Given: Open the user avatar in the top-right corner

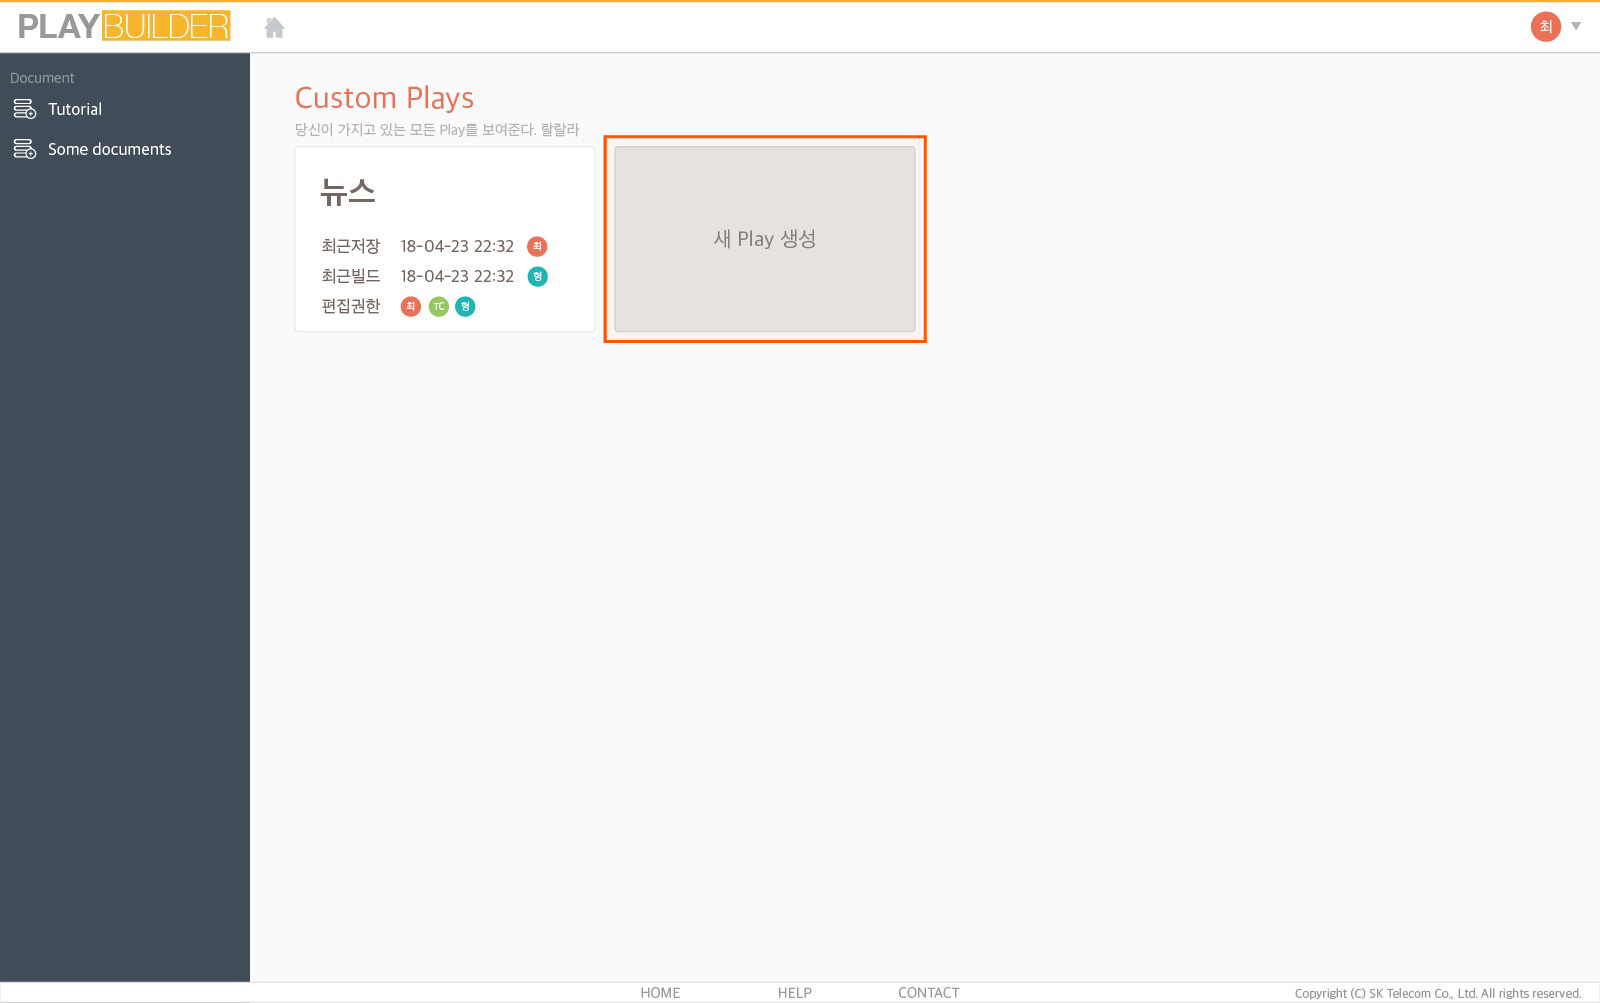Looking at the screenshot, I should point(1545,27).
